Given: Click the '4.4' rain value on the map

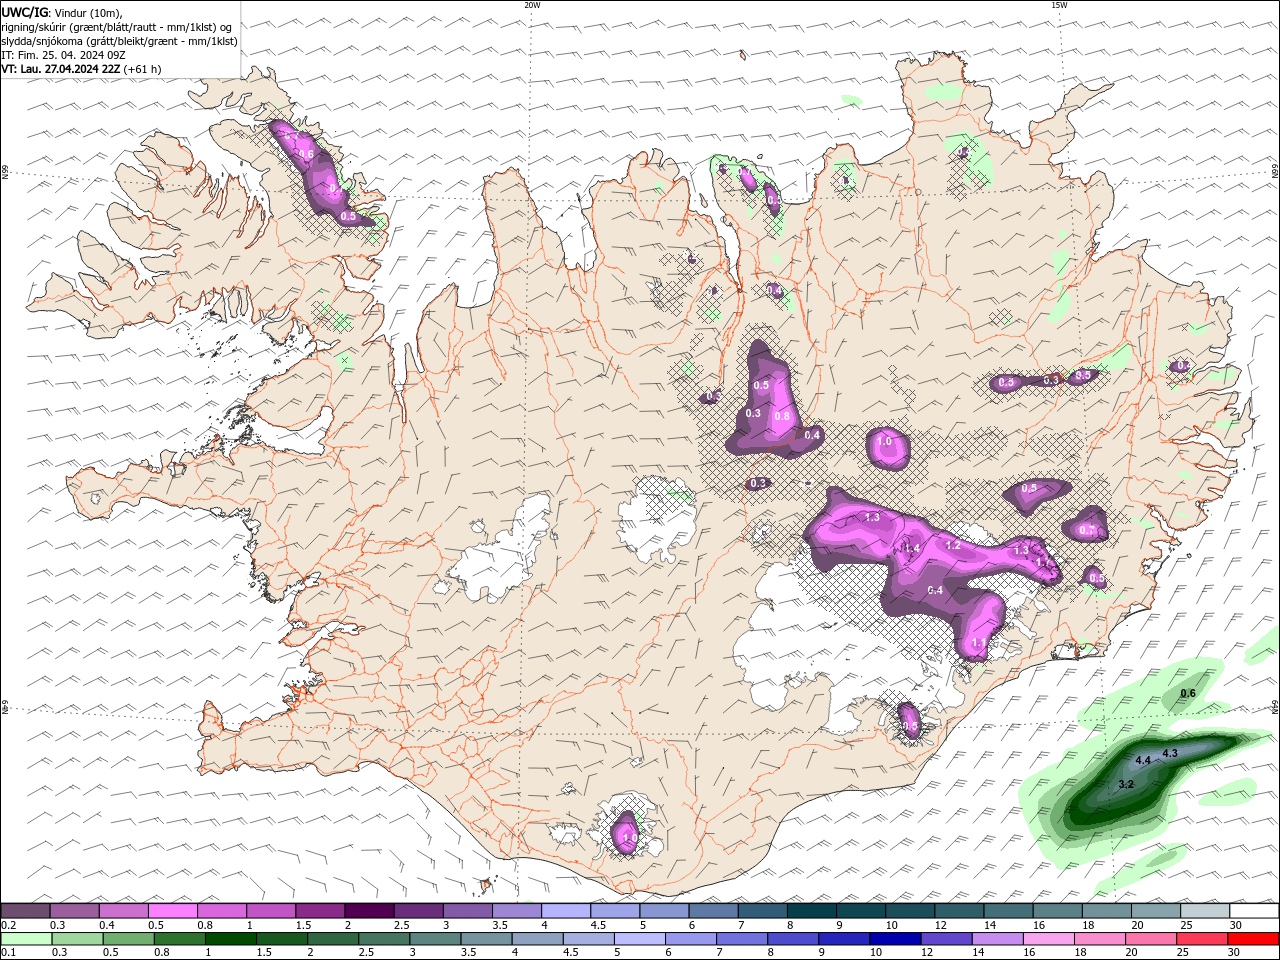Looking at the screenshot, I should (x=1144, y=760).
